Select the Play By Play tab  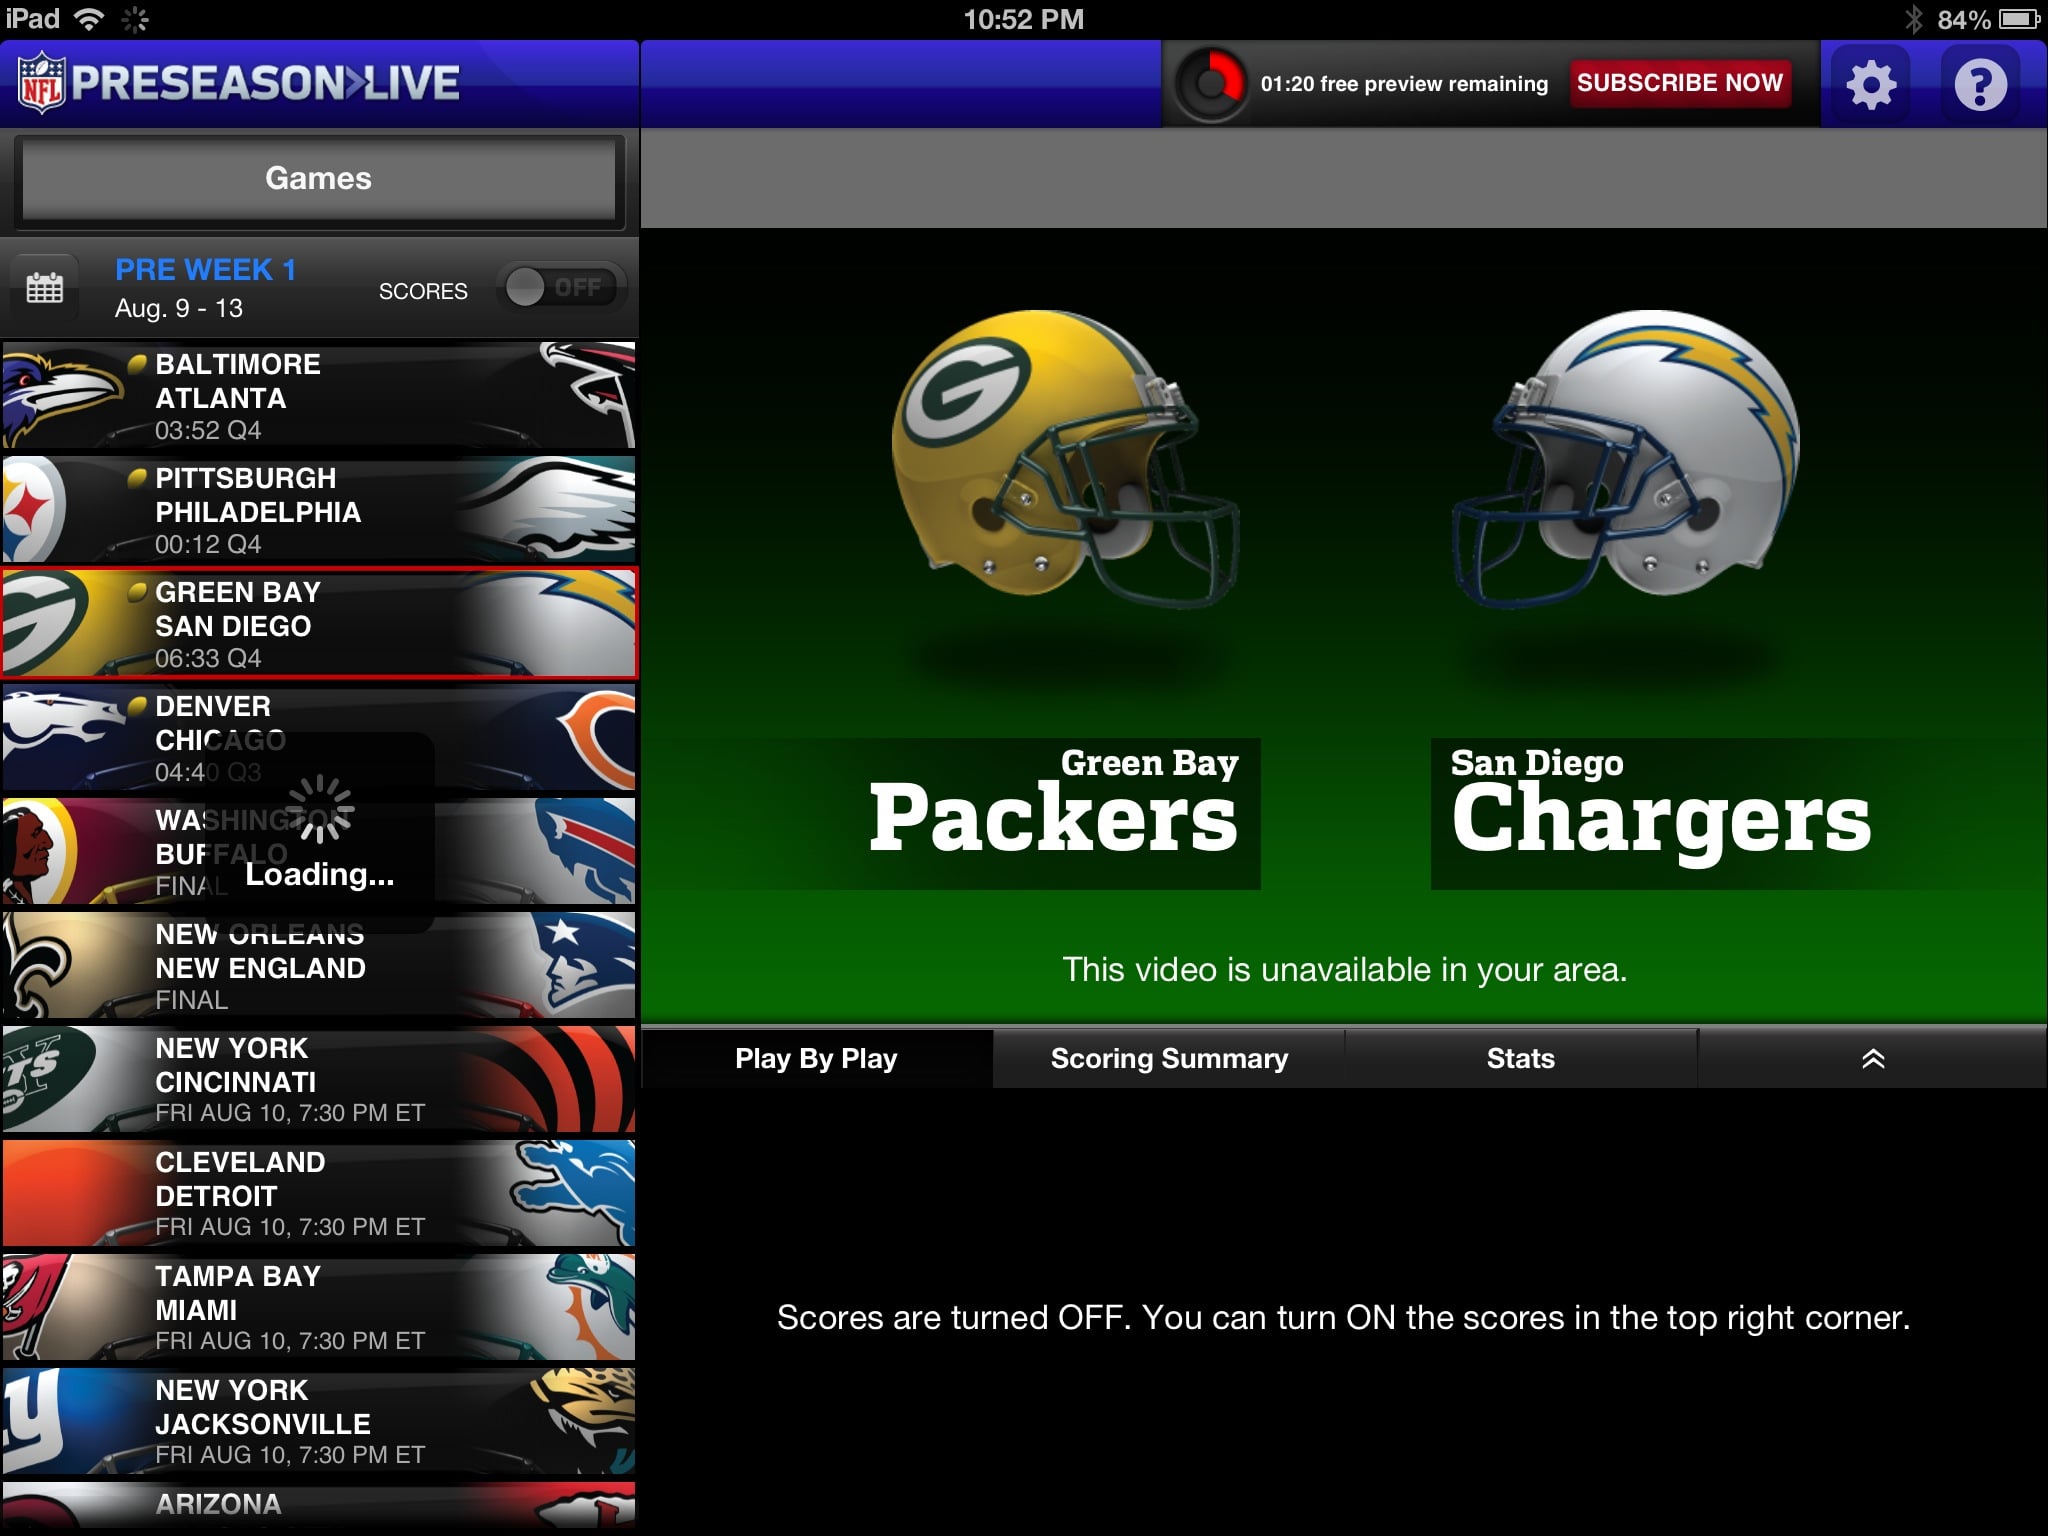816,1058
